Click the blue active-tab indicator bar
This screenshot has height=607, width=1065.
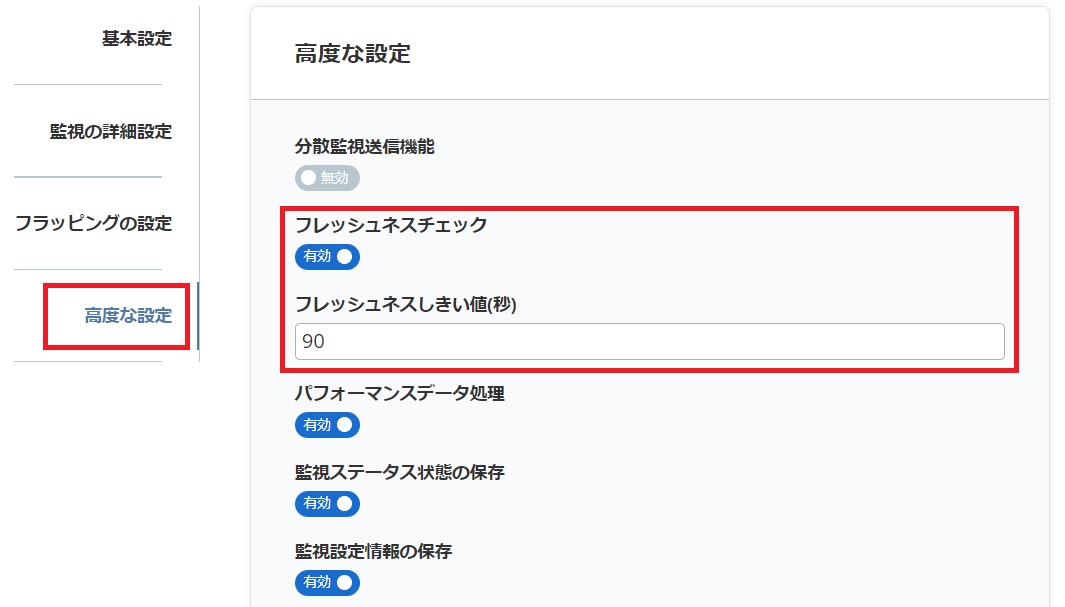coord(198,316)
